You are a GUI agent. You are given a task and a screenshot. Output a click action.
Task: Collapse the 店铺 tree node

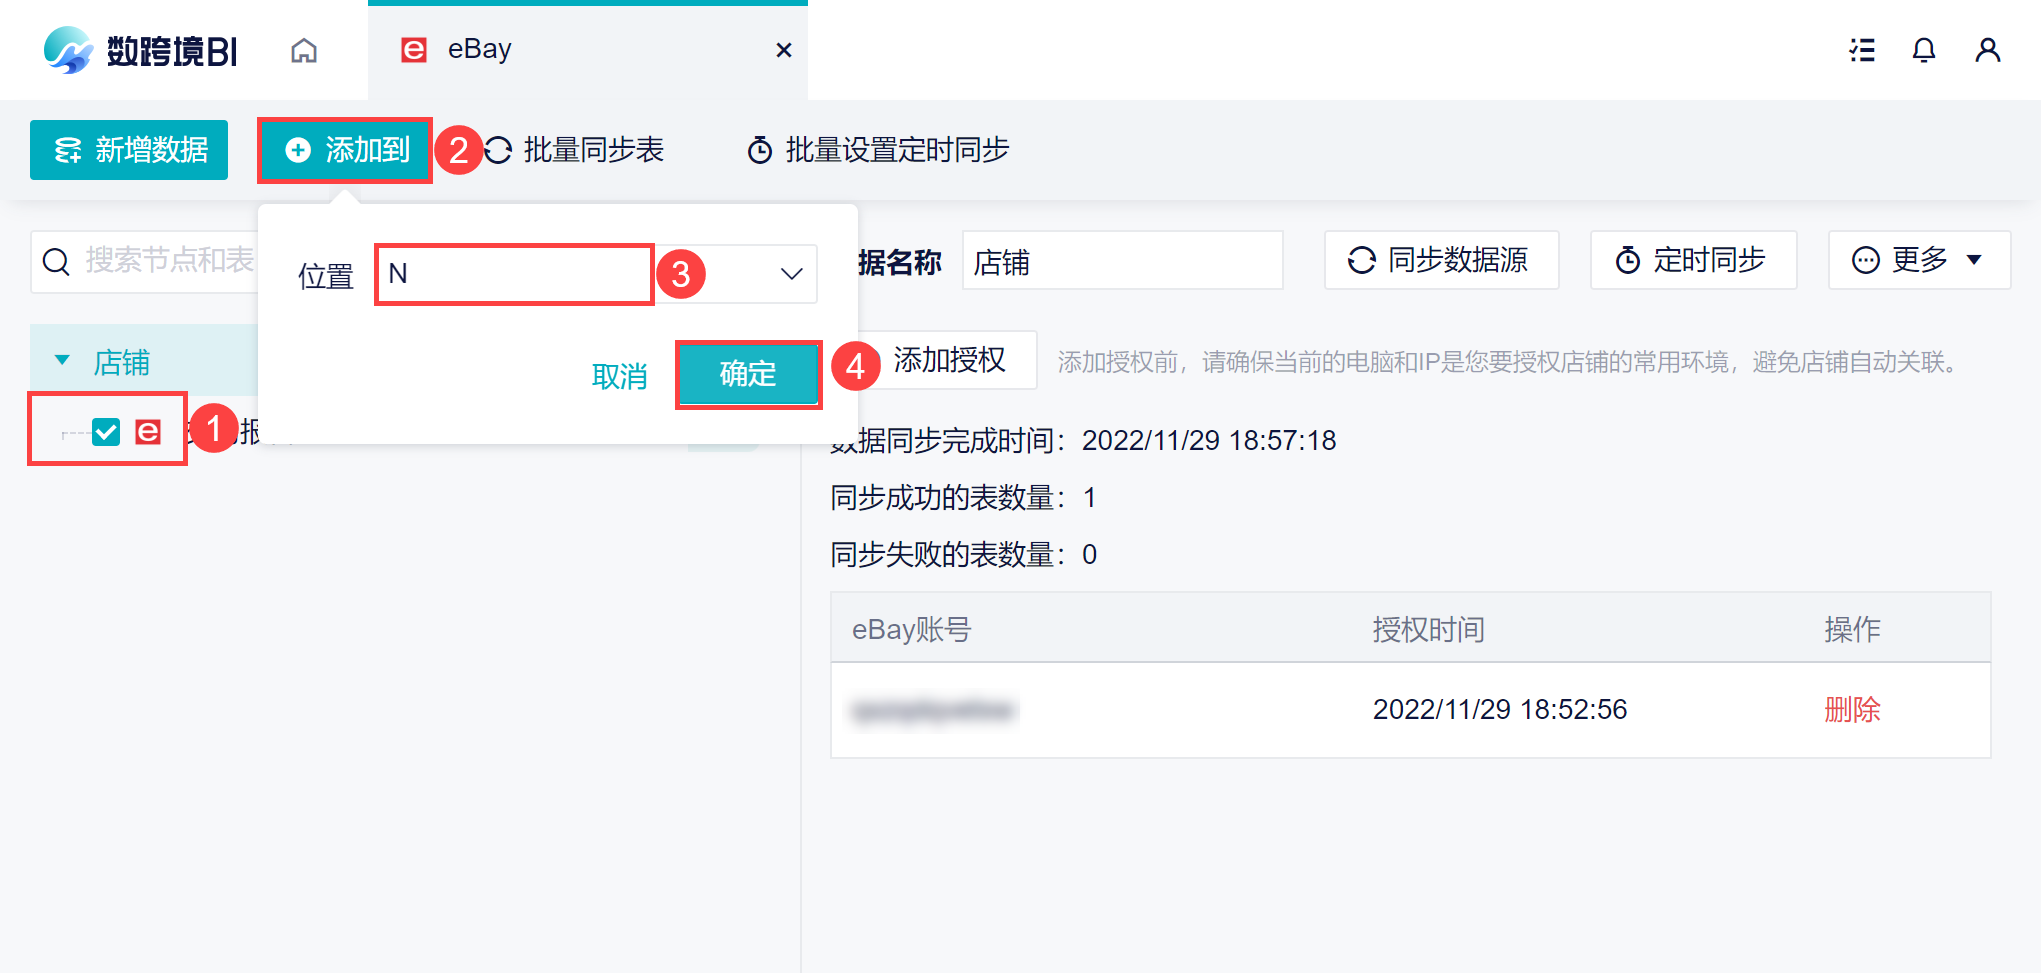62,360
